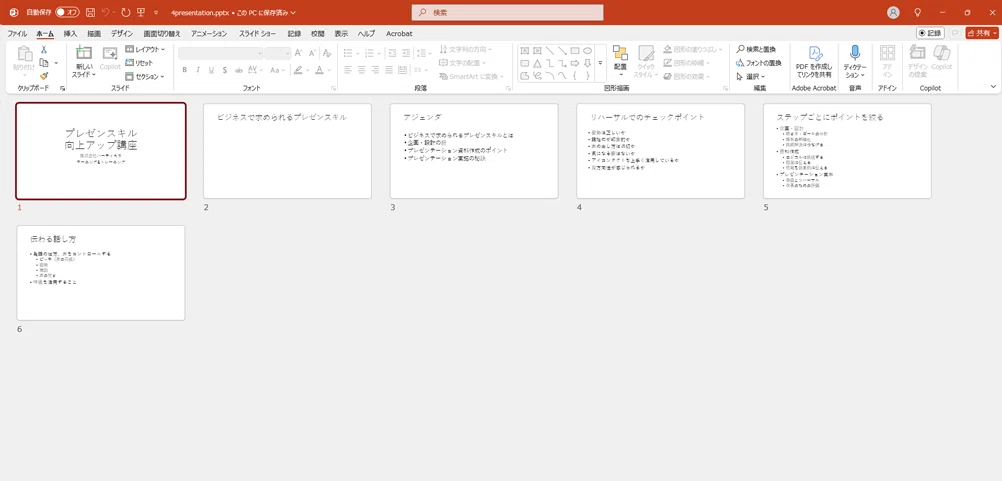Open the 画面切り替え tab
Viewport: 1002px width, 481px height.
pyautogui.click(x=162, y=33)
